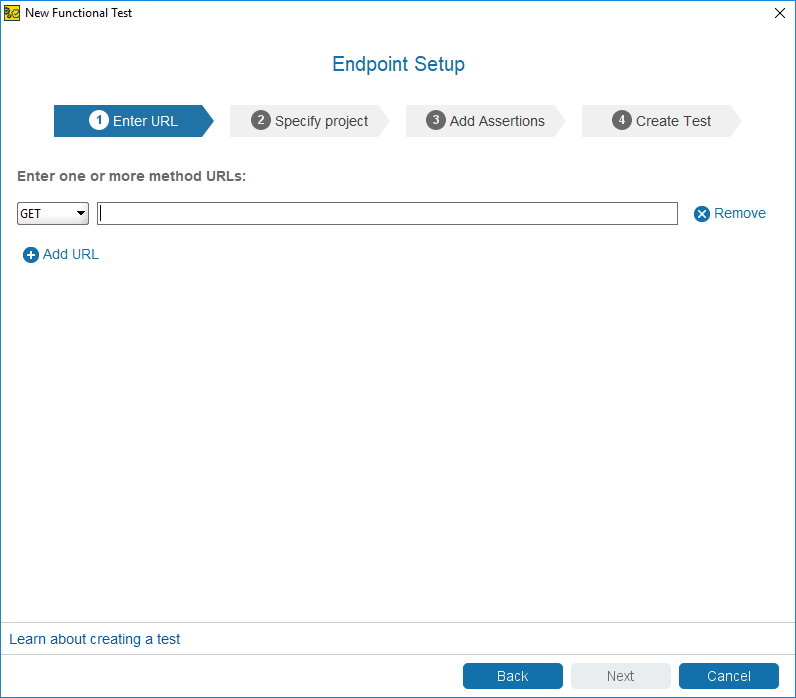Click the app icon in the title bar
Image resolution: width=796 pixels, height=698 pixels.
(x=12, y=13)
